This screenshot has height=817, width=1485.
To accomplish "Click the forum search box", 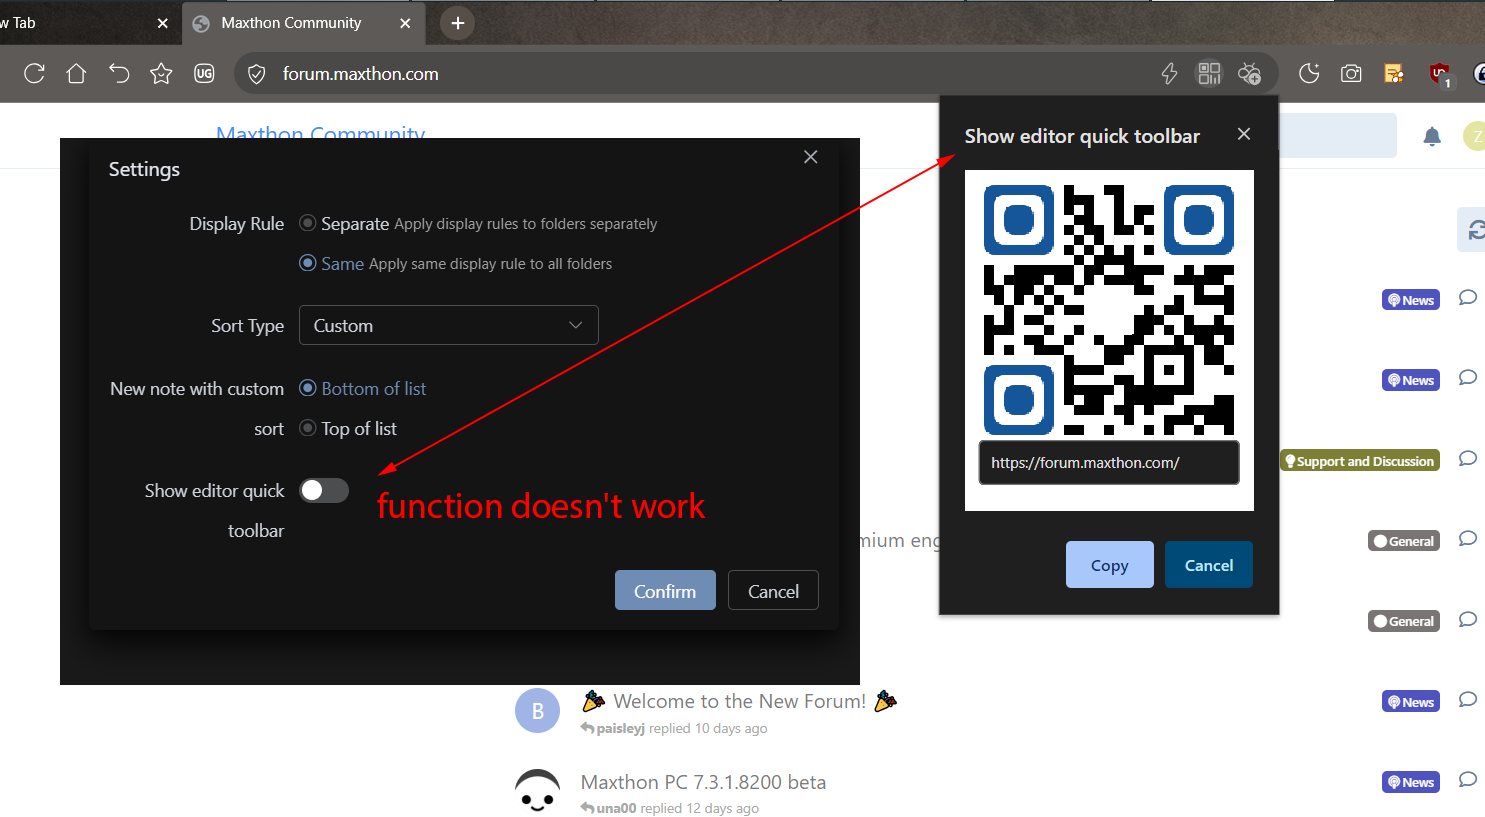I will tap(1338, 135).
